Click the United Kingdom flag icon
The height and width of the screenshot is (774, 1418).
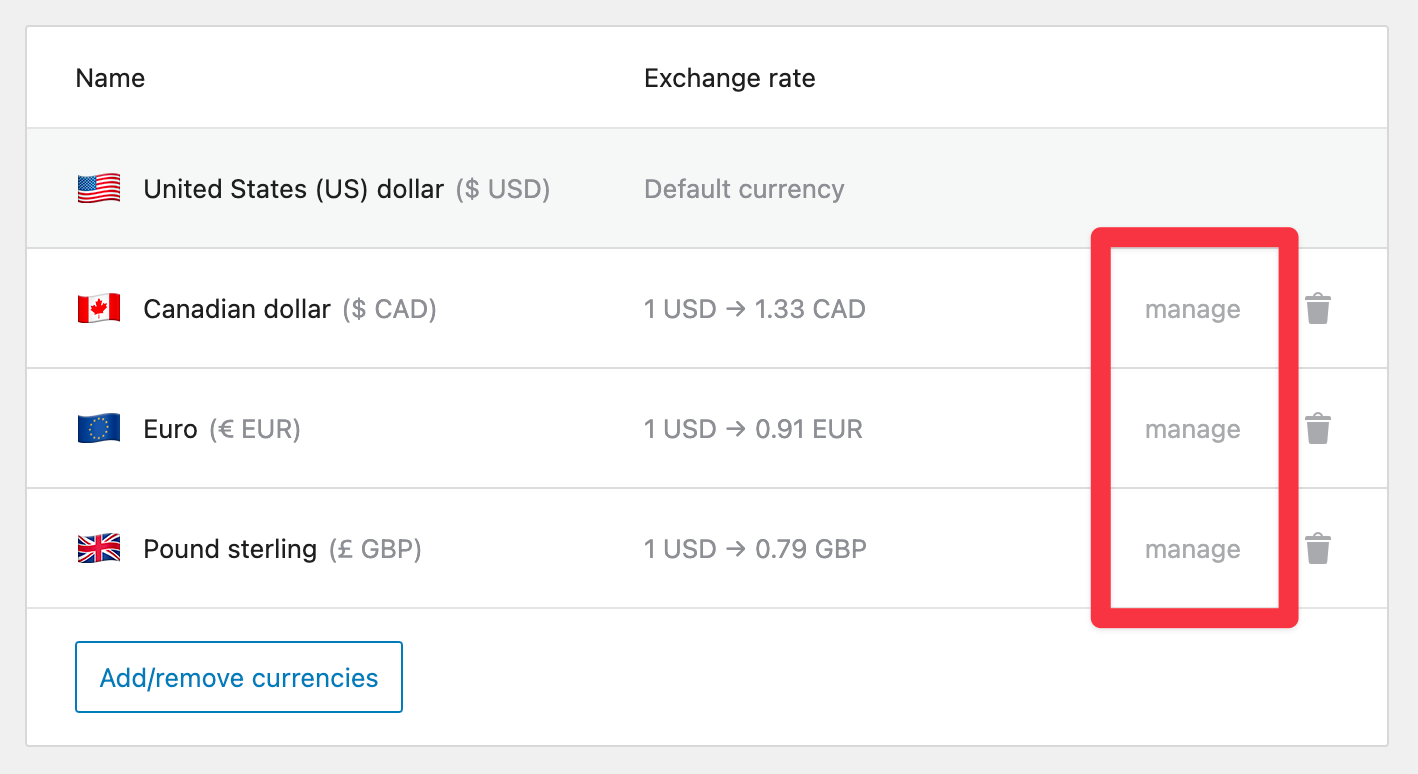pyautogui.click(x=97, y=548)
